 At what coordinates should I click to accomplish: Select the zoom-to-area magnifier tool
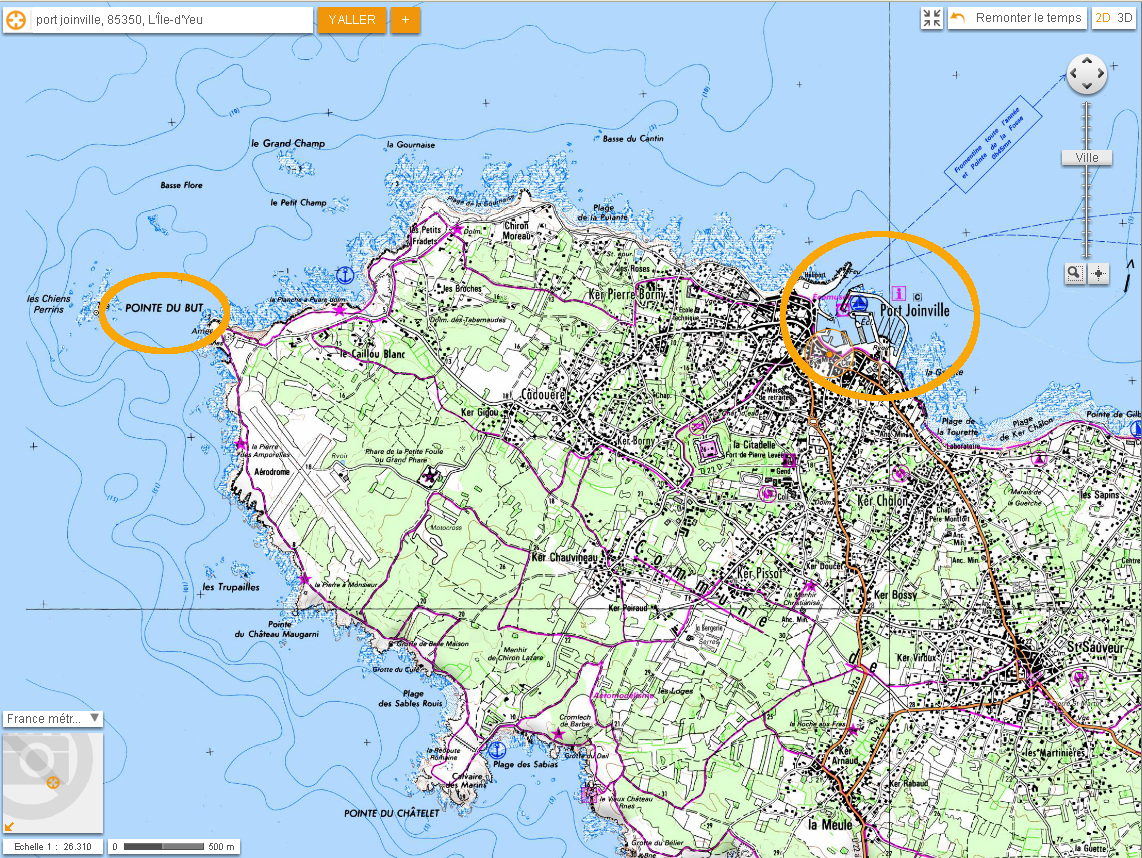pos(1074,273)
